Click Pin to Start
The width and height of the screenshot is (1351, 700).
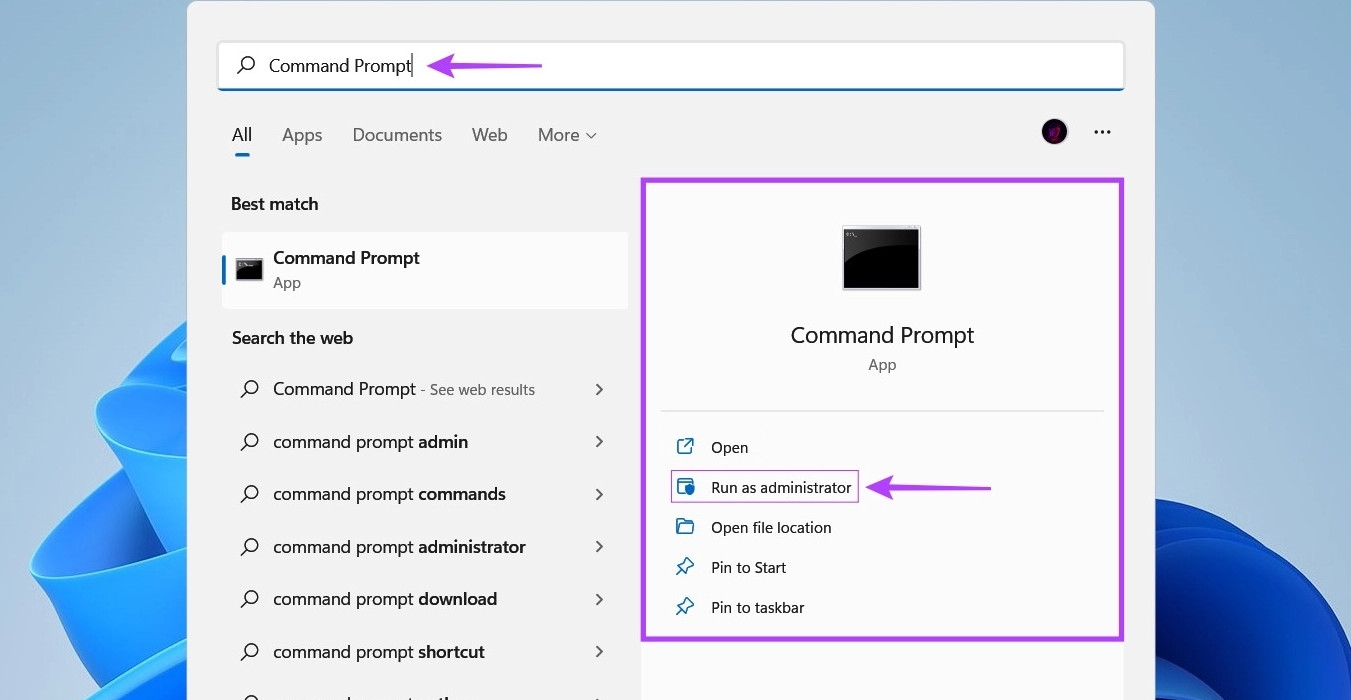[748, 568]
